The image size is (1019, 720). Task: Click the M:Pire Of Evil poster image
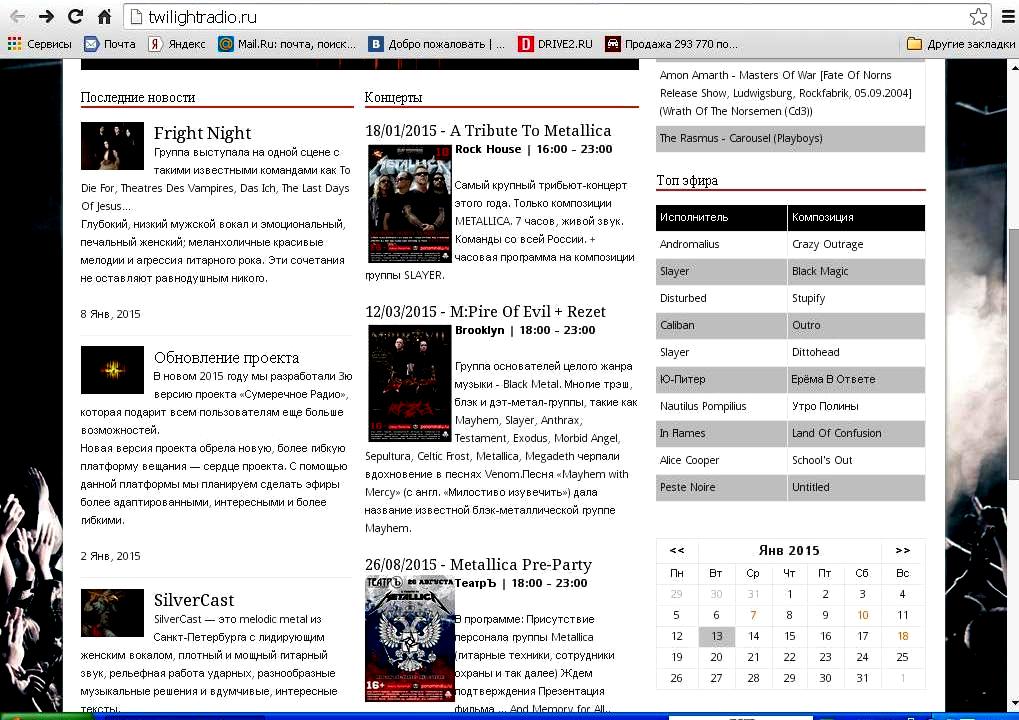pyautogui.click(x=409, y=383)
